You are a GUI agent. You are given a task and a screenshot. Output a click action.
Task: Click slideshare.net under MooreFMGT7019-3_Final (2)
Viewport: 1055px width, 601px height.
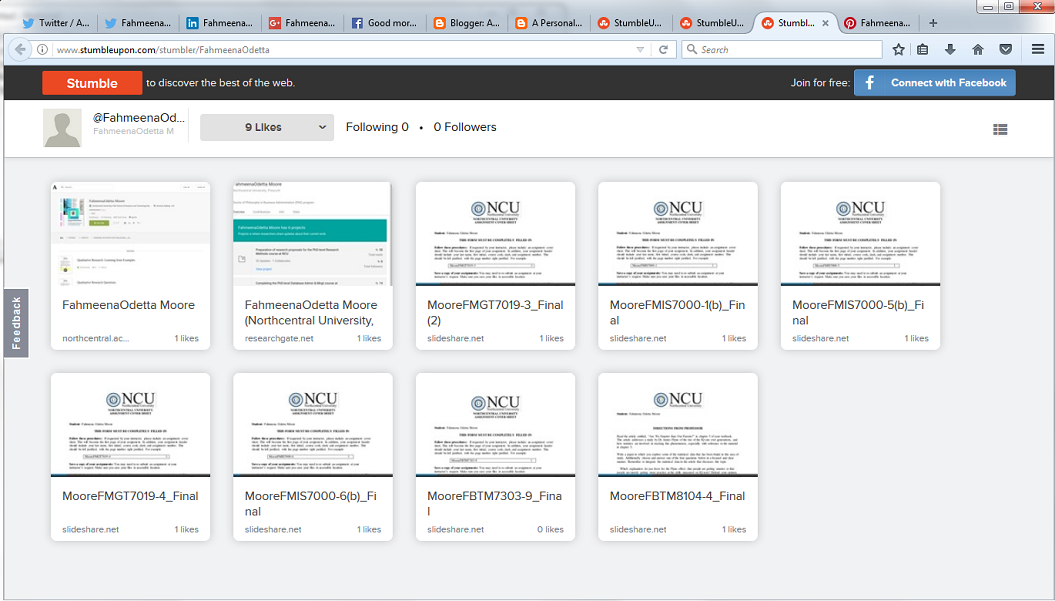point(456,339)
